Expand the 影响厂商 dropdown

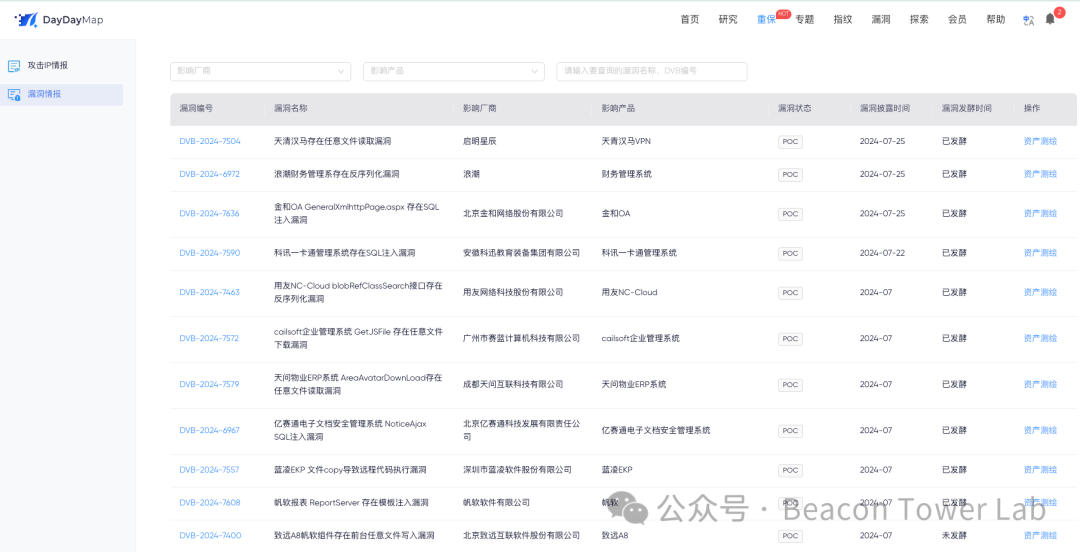tap(260, 71)
